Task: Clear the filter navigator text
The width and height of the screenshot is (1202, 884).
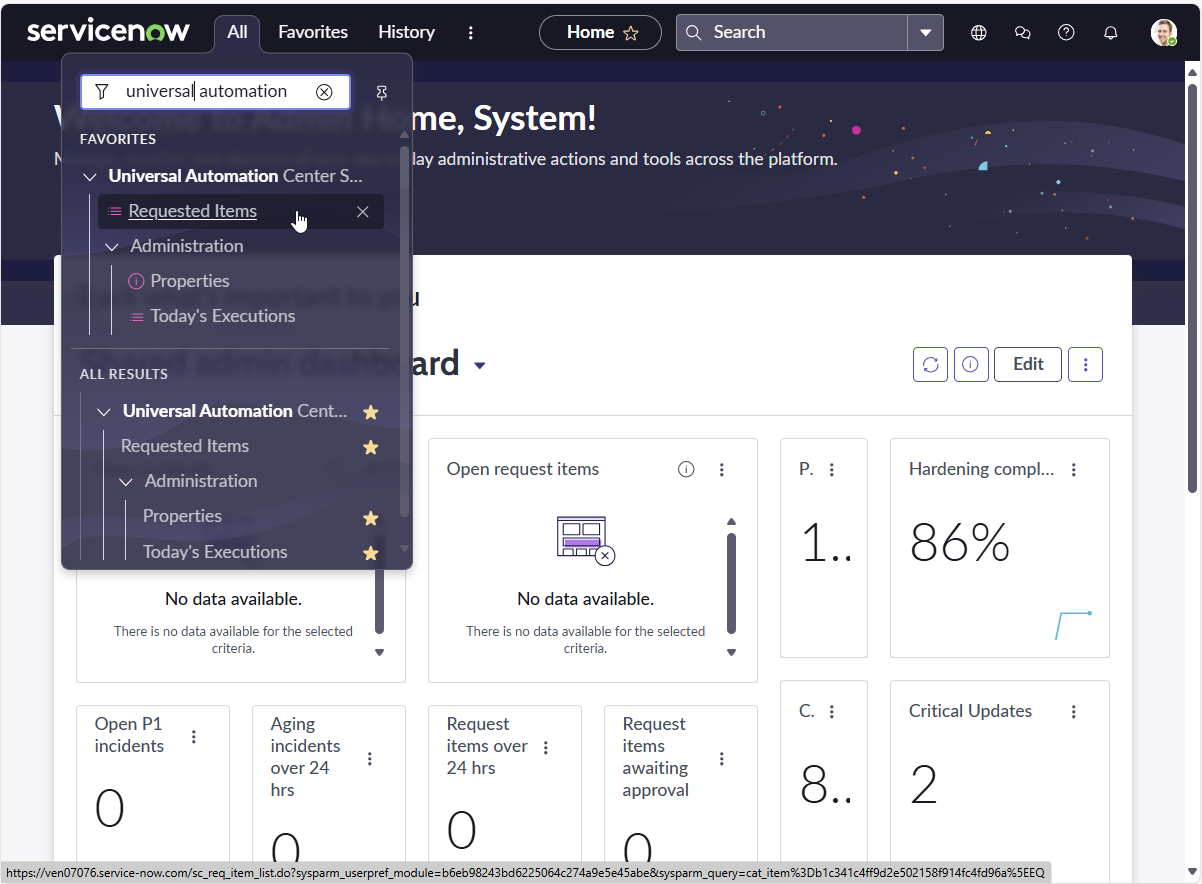Action: 324,92
